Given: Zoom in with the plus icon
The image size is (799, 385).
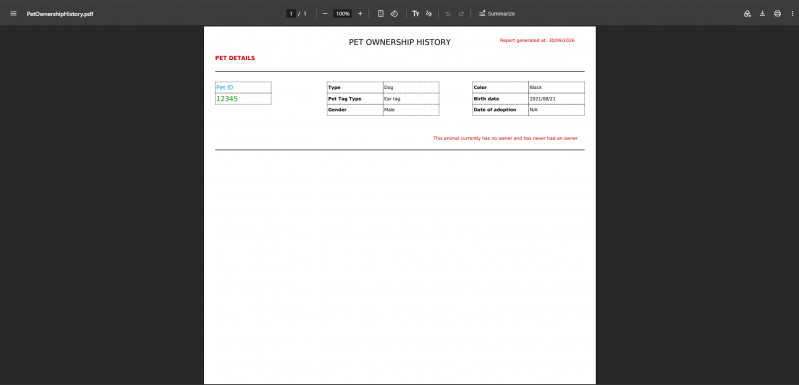Looking at the screenshot, I should coord(360,14).
